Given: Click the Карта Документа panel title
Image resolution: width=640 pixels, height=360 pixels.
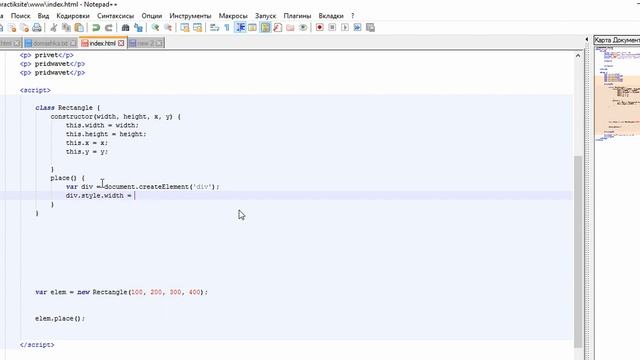Looking at the screenshot, I should (617, 40).
